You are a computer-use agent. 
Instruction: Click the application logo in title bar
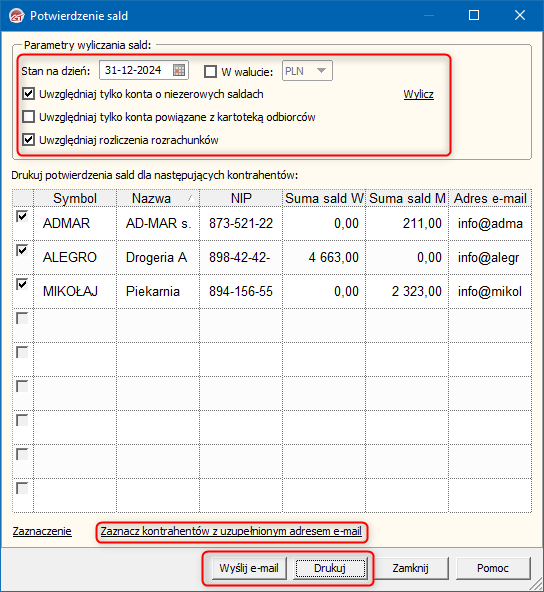point(17,16)
